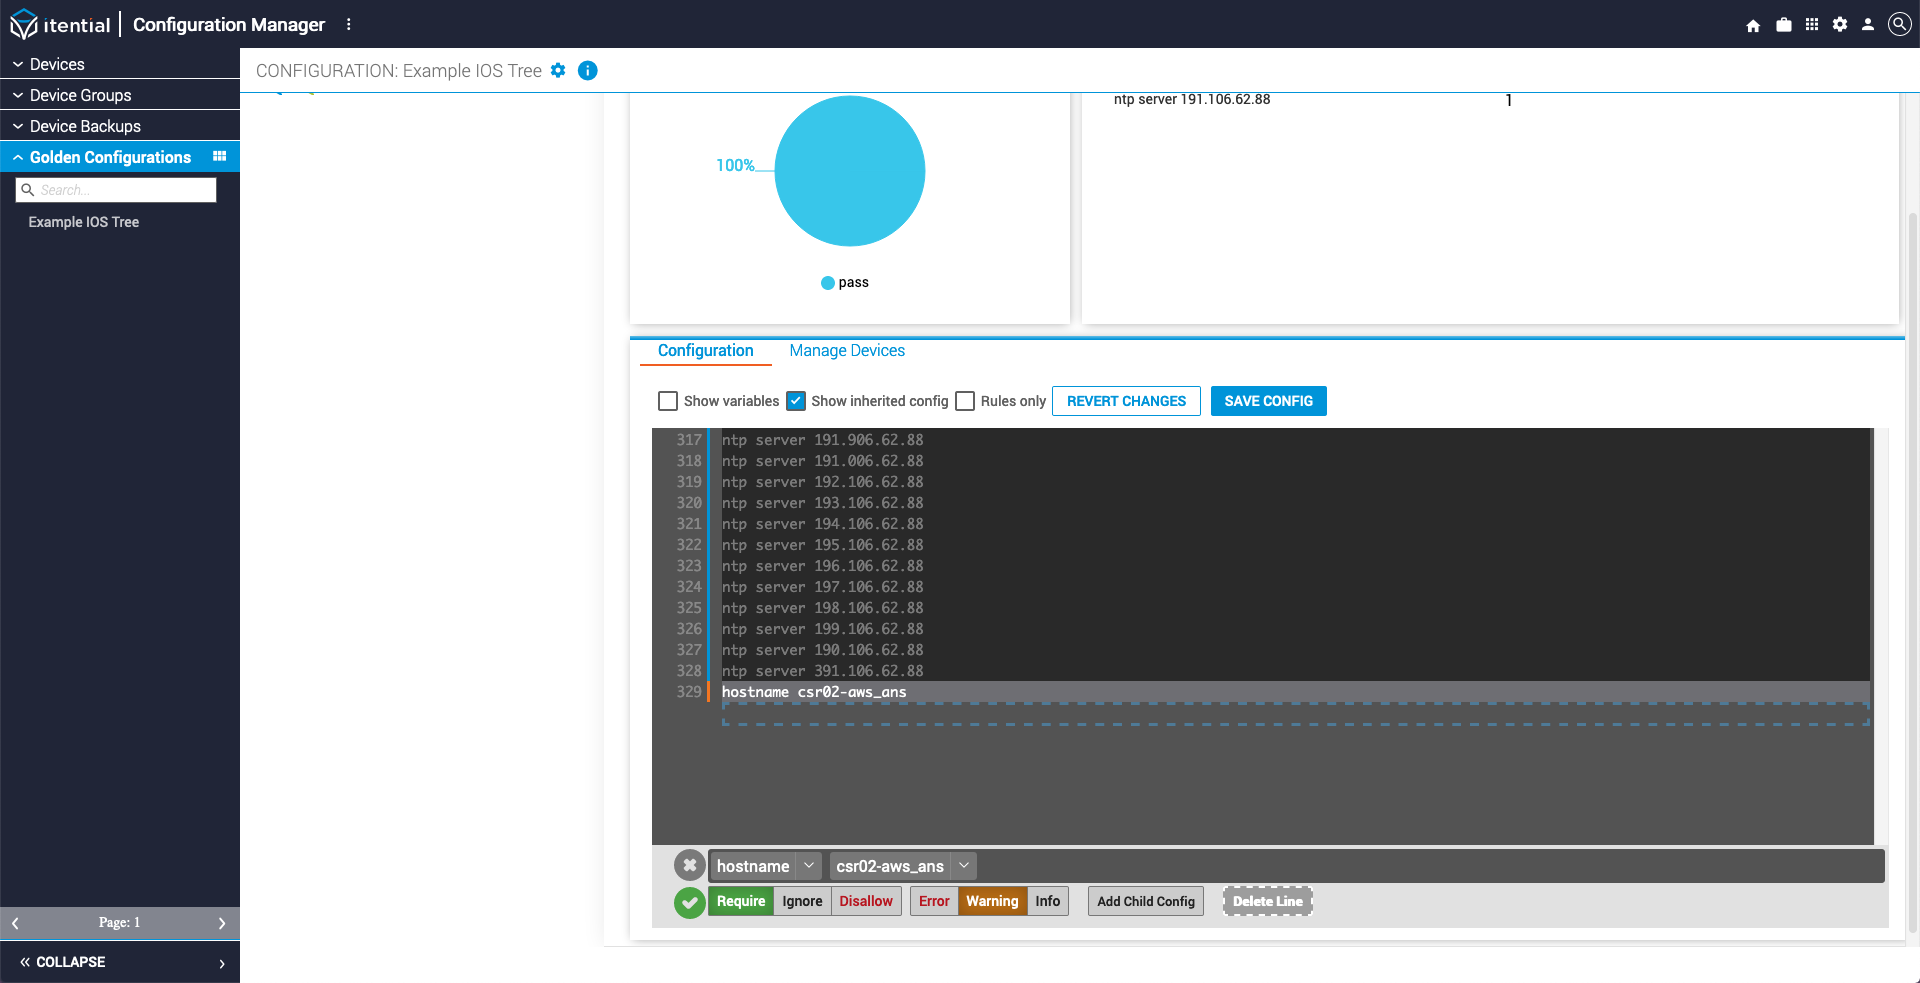Uncheck Show inherited config
This screenshot has height=983, width=1920.
click(x=796, y=401)
